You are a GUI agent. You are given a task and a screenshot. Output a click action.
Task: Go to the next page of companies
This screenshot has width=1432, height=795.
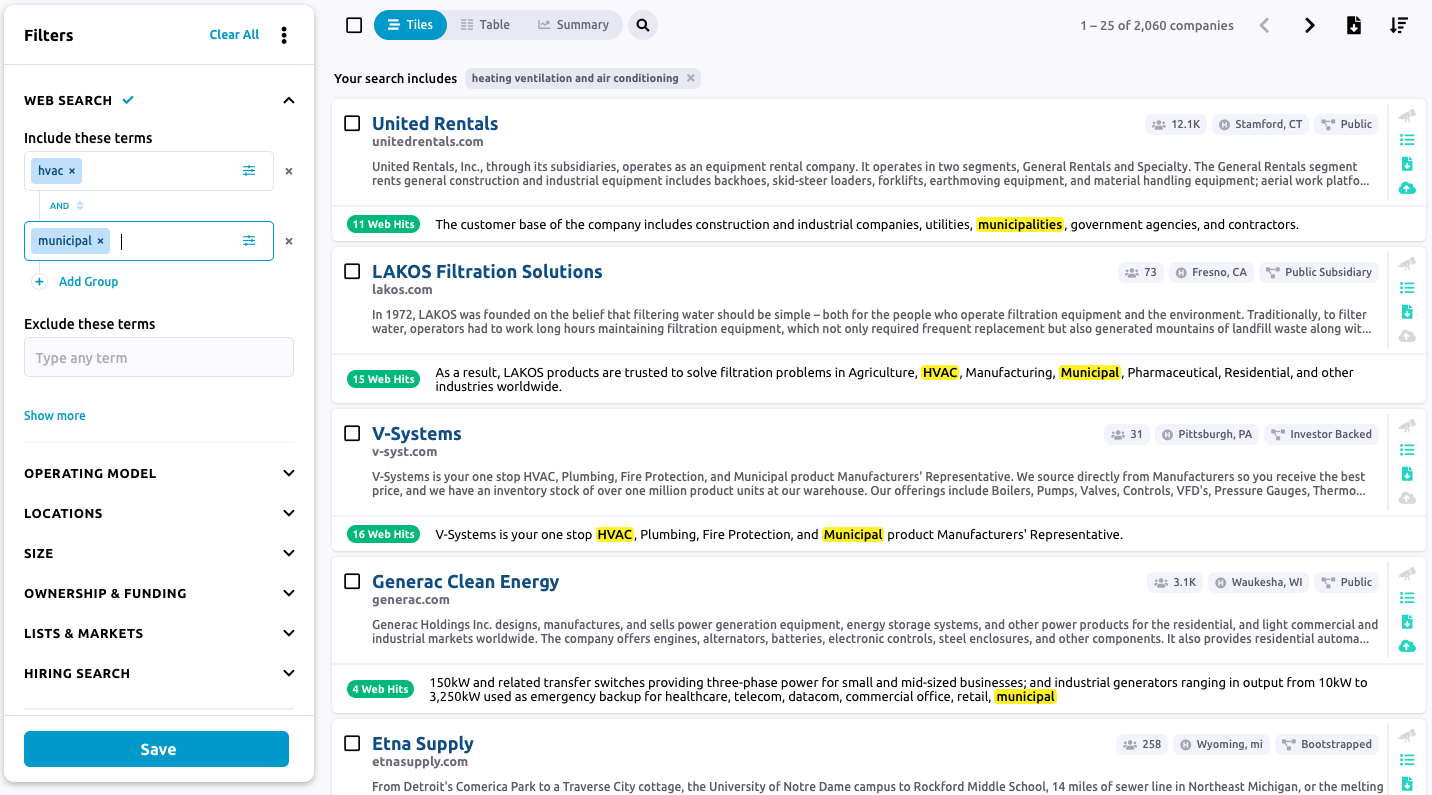pyautogui.click(x=1310, y=25)
